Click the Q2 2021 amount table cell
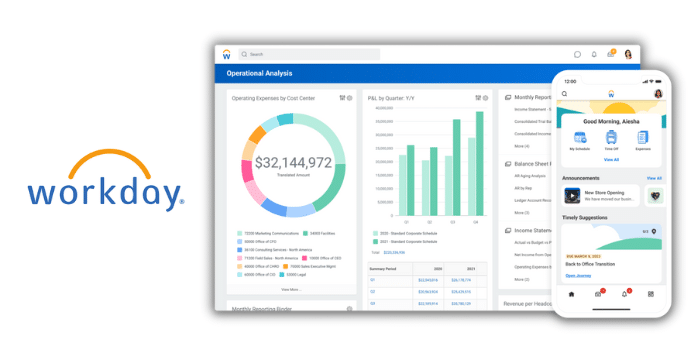Screen dimensions: 700x360 (x=461, y=292)
